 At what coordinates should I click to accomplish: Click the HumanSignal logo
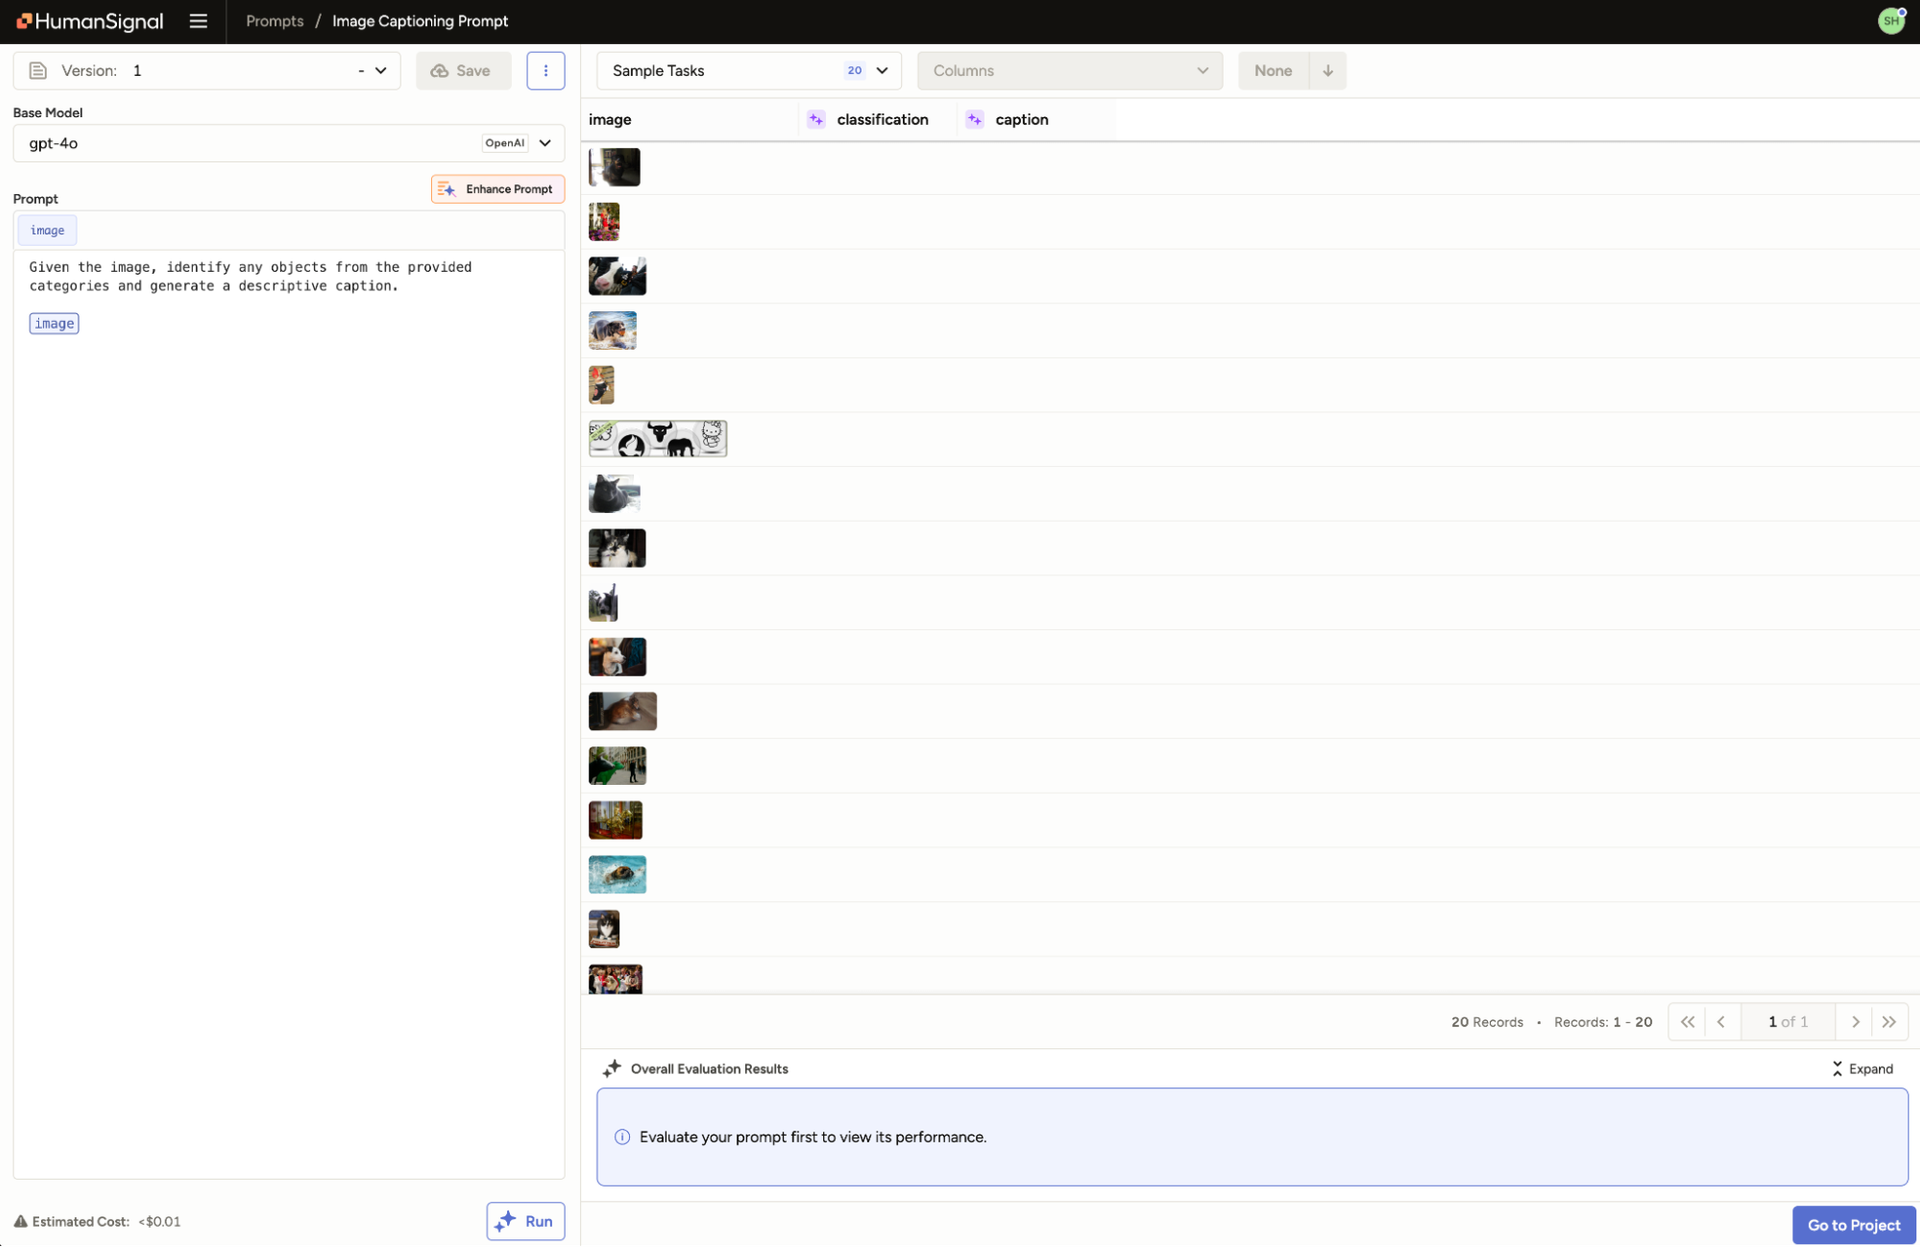[x=89, y=21]
